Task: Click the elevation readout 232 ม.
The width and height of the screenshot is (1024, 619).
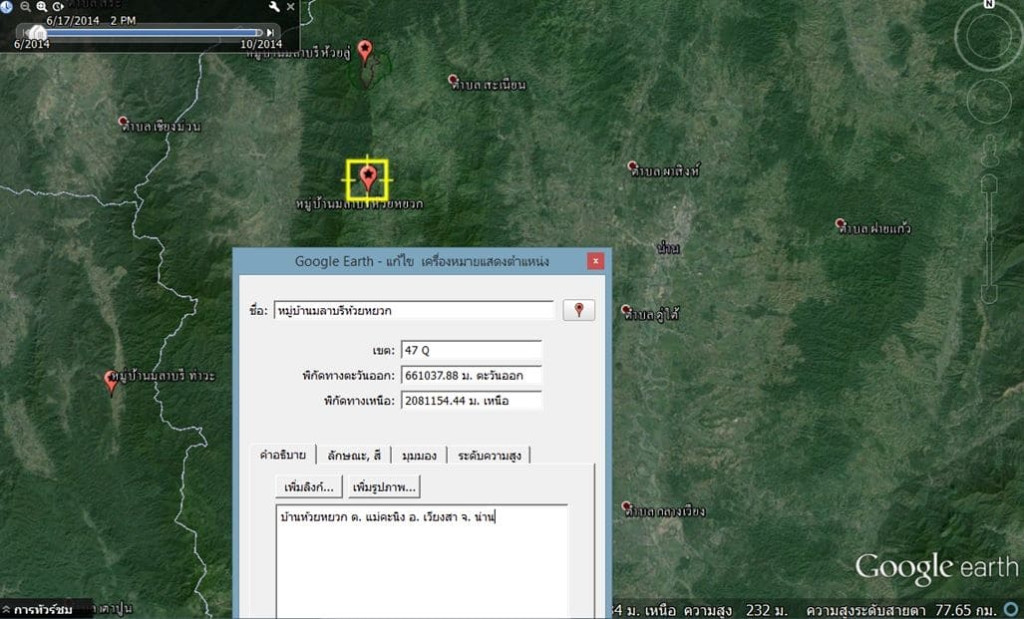Action: coord(767,610)
